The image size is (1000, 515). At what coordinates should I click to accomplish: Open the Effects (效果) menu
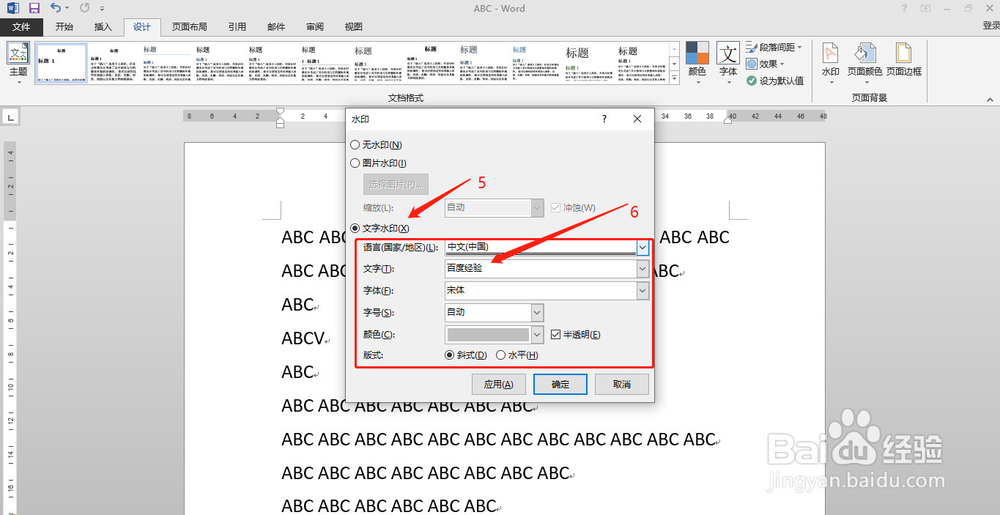765,64
